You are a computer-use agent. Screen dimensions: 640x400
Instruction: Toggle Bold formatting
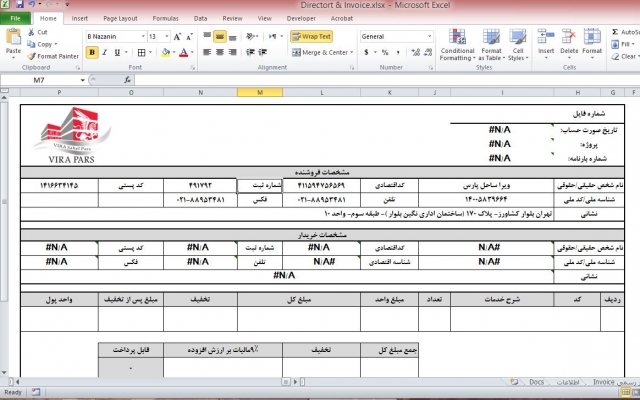point(92,52)
